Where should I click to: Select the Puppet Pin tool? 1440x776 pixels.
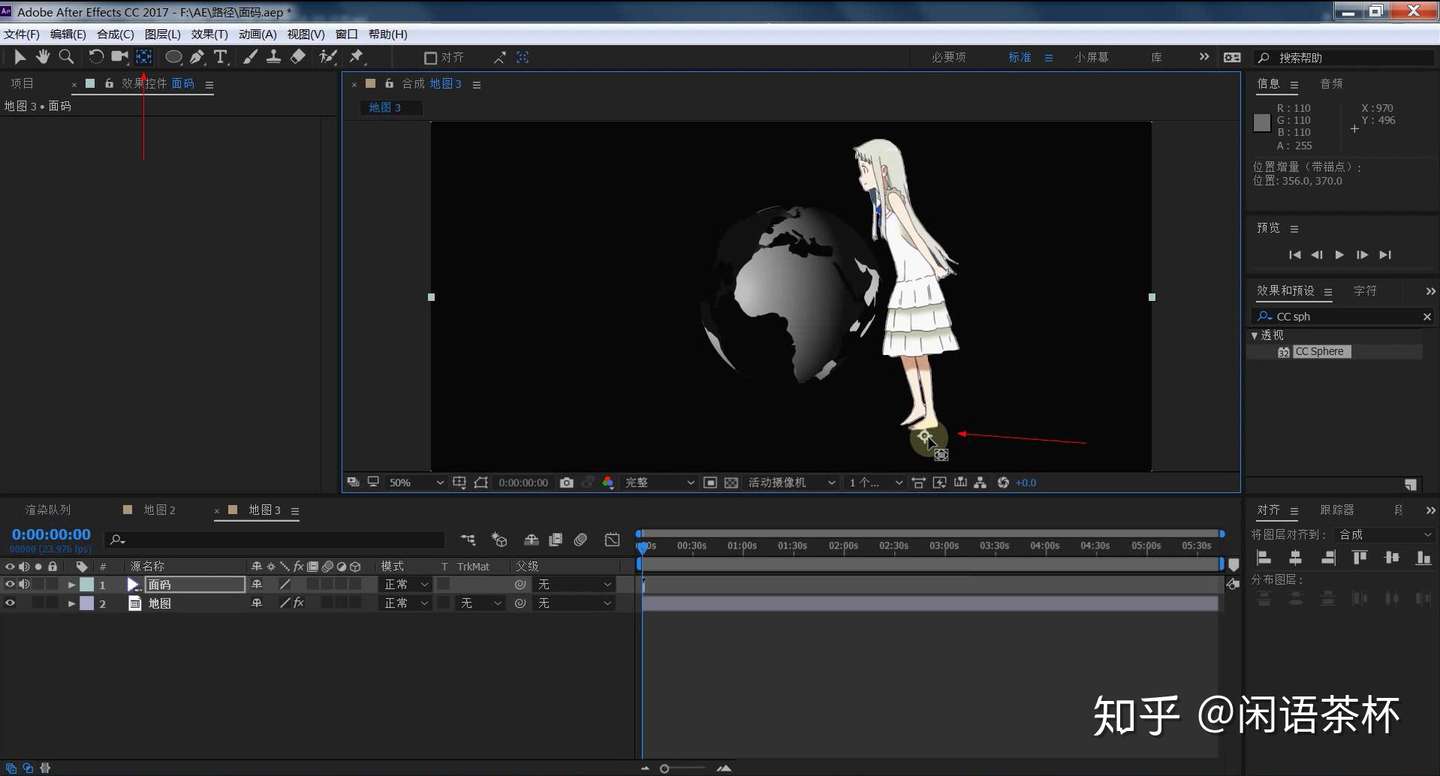pos(356,57)
